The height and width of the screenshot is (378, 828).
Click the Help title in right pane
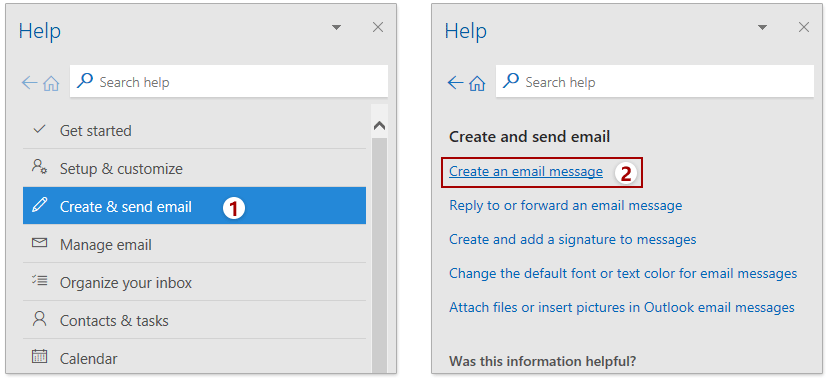coord(466,31)
